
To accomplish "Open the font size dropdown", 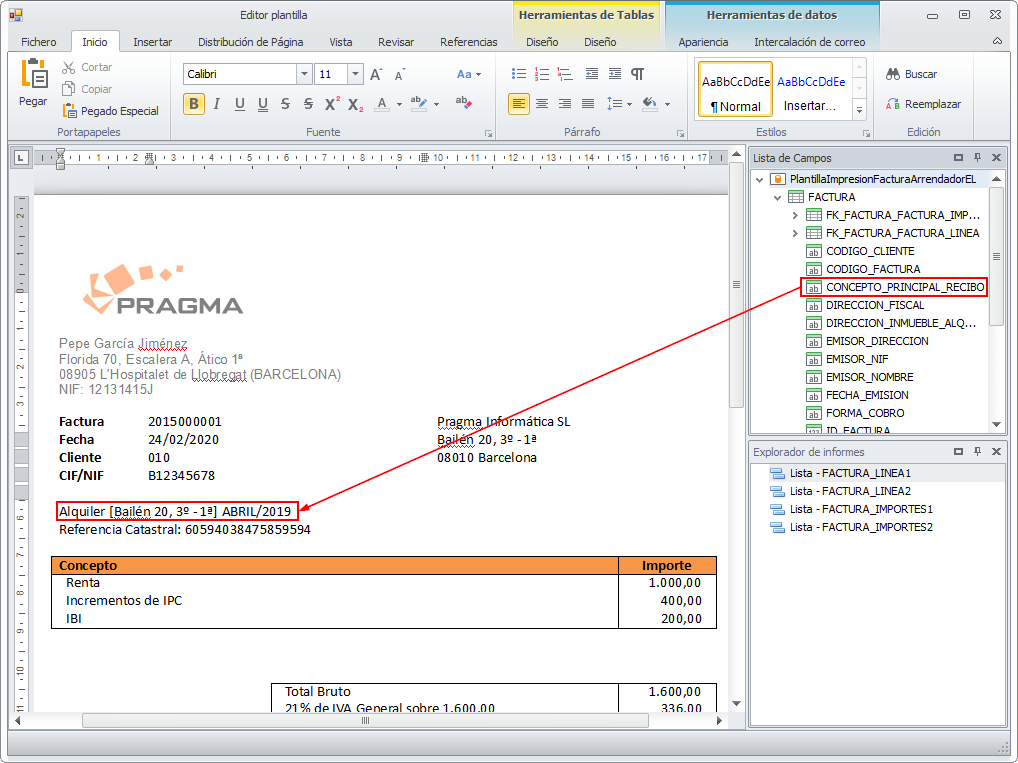I will [355, 74].
